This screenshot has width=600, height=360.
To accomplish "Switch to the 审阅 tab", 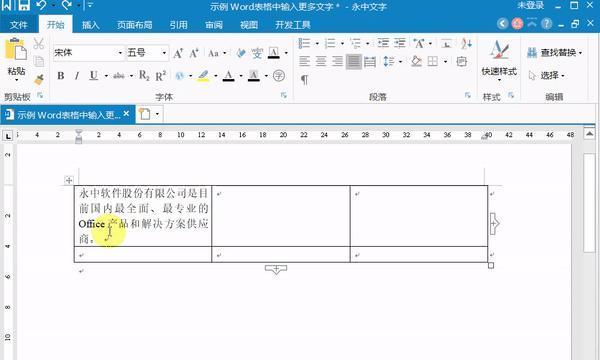I will click(x=214, y=25).
